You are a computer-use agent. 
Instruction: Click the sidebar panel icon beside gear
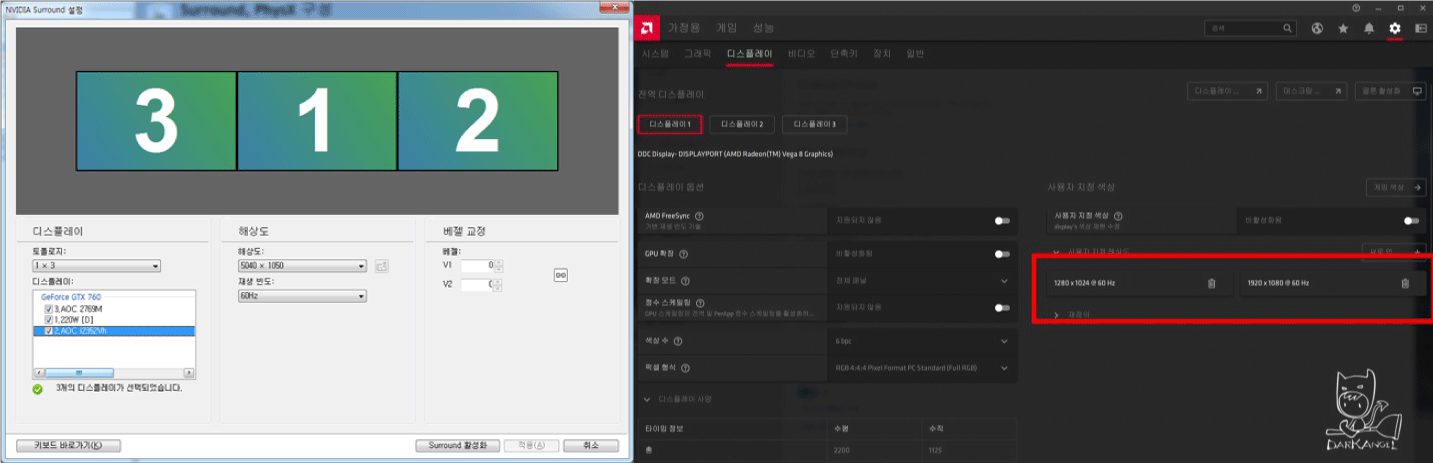[x=1421, y=28]
